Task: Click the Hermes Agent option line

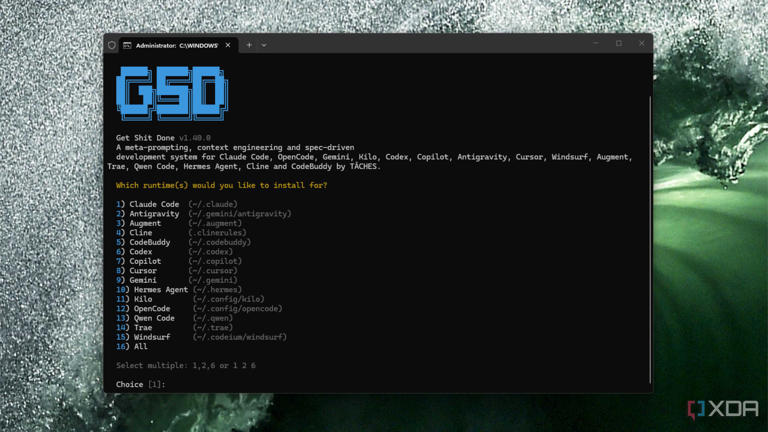Action: coord(179,289)
